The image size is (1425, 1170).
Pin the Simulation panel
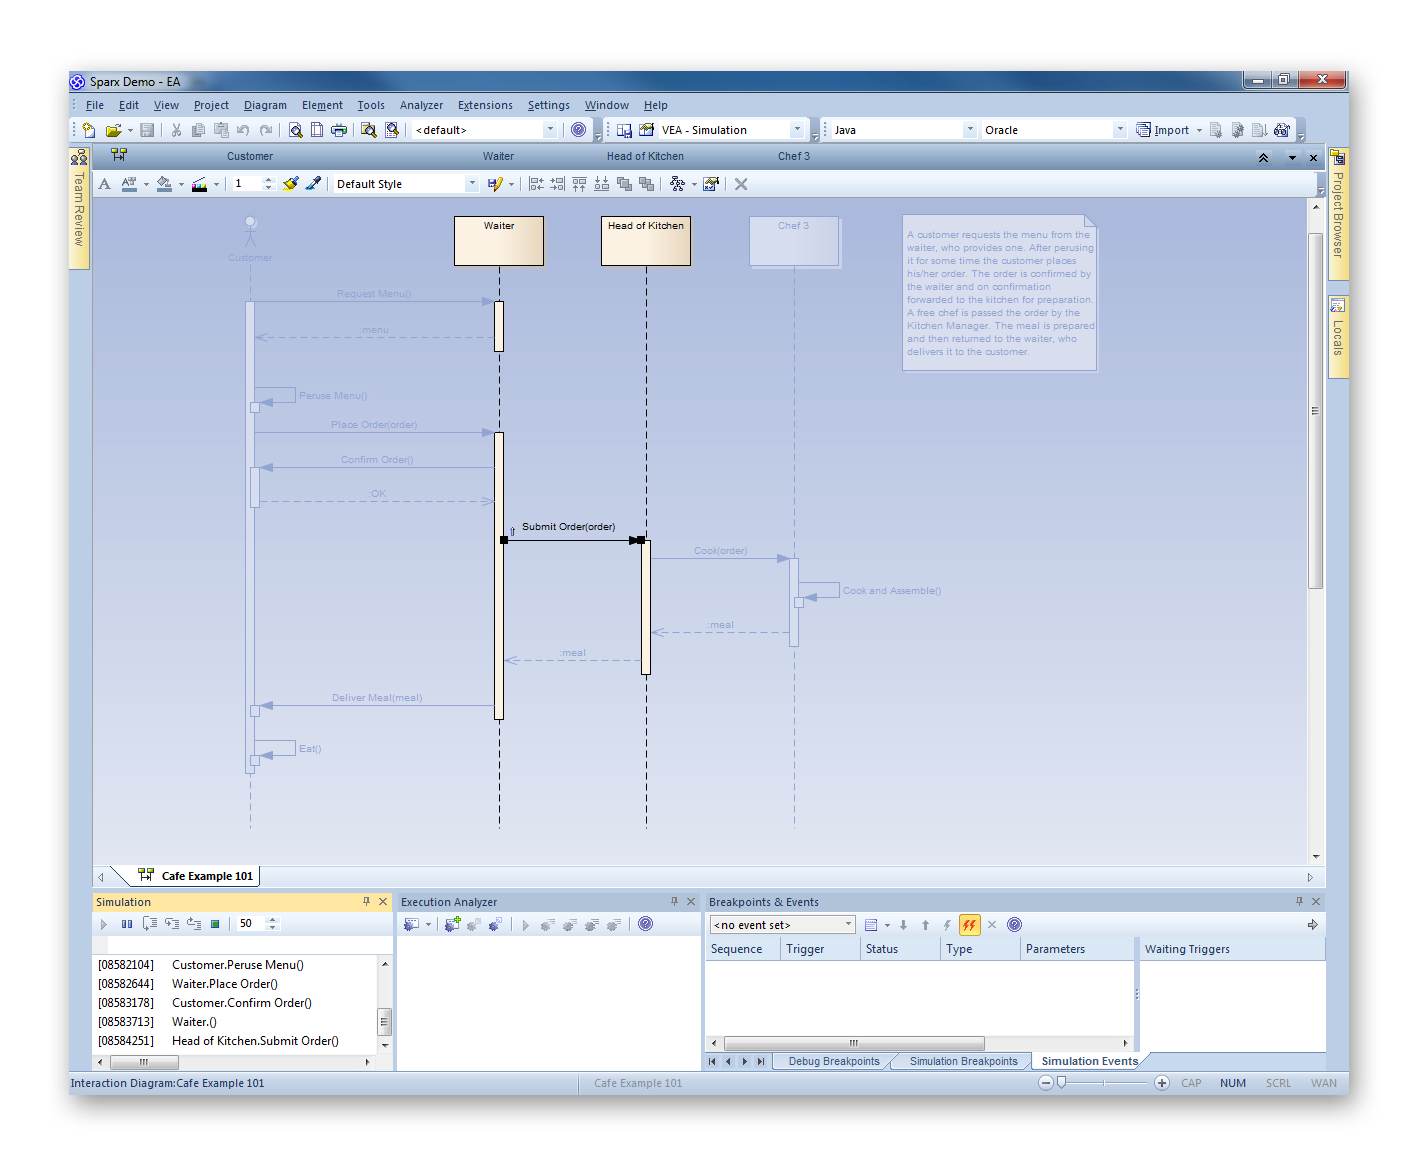[x=366, y=902]
